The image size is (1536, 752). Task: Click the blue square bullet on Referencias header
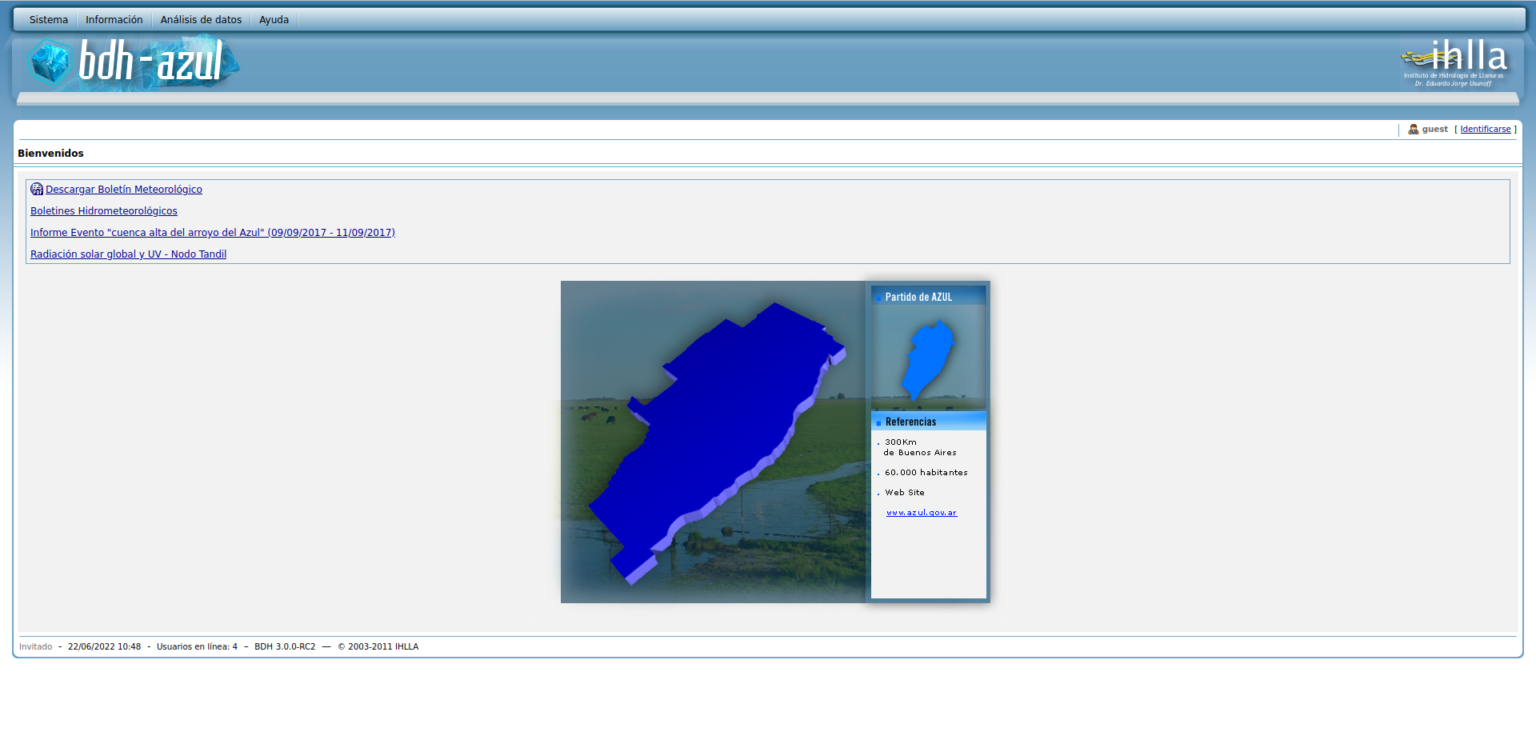(877, 421)
